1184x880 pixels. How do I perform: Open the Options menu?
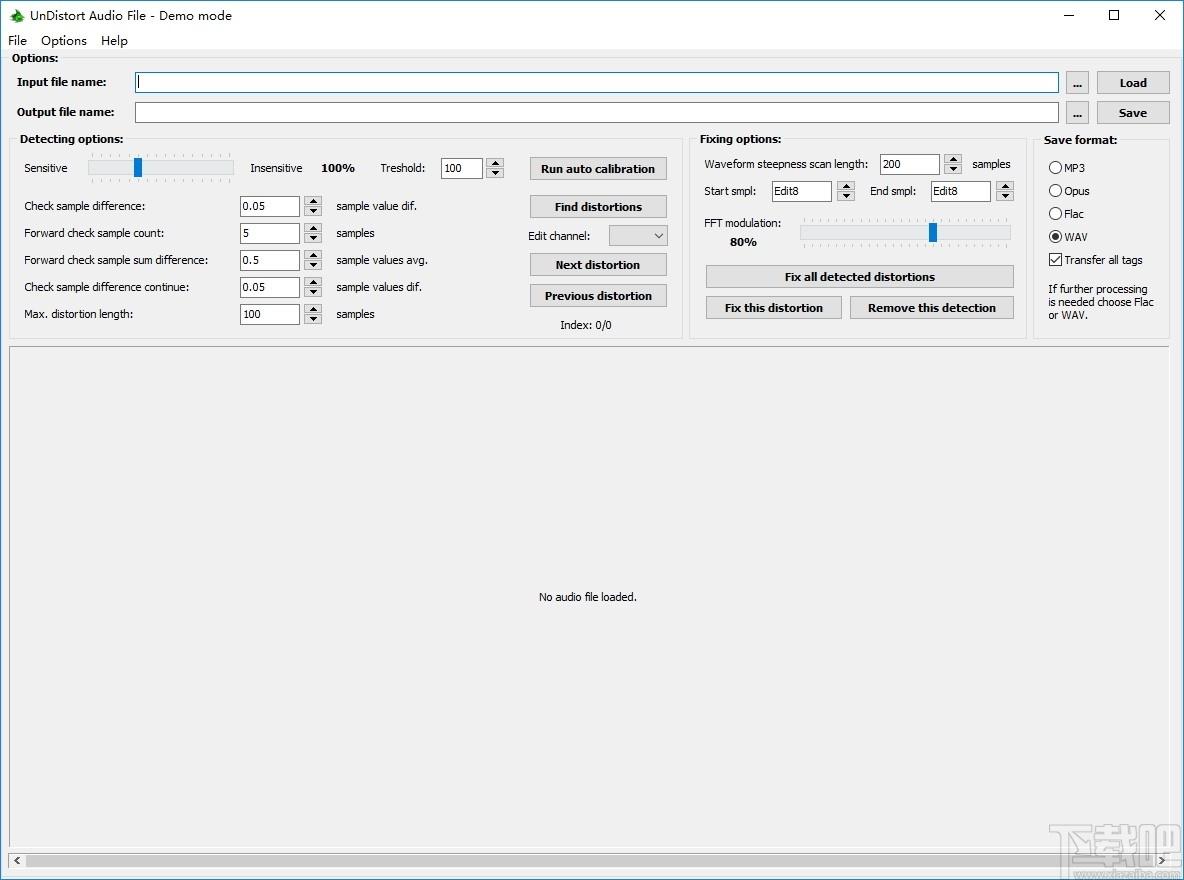[63, 41]
